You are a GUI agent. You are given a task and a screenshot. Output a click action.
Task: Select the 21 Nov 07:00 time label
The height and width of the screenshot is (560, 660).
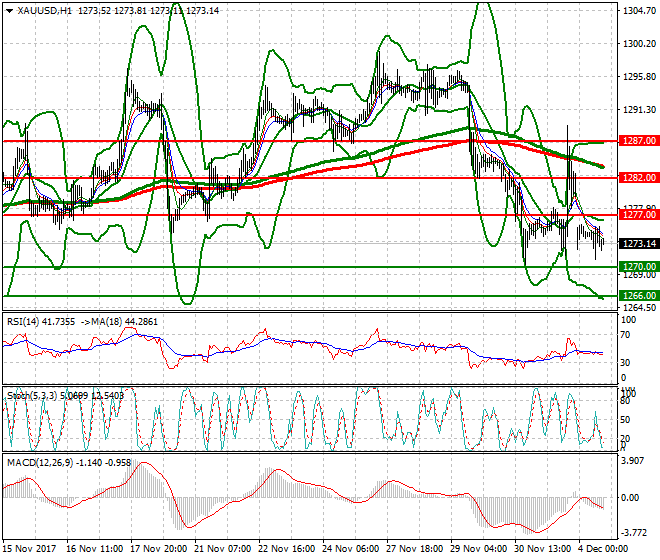[223, 549]
